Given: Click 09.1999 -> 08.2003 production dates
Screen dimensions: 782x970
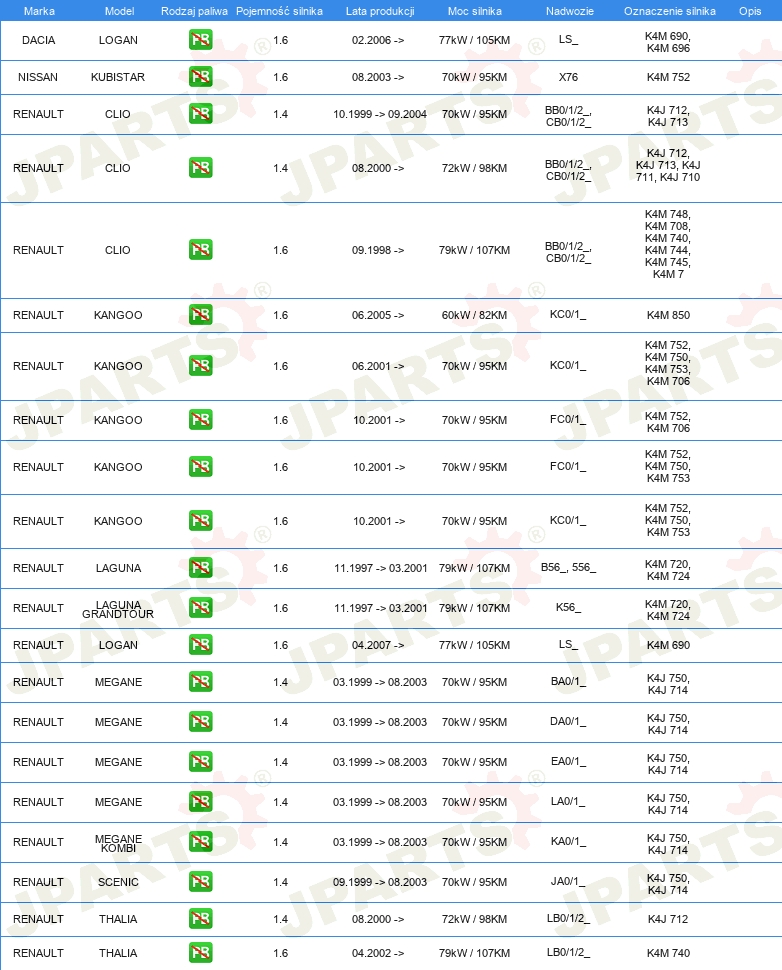Looking at the screenshot, I should [x=380, y=882].
